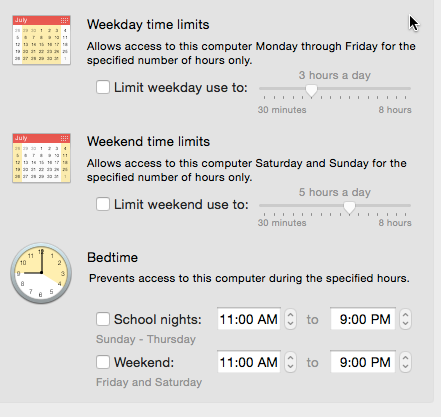Select the School nights 11:00 AM start field
Viewport: 441px width, 417px height.
tap(249, 319)
